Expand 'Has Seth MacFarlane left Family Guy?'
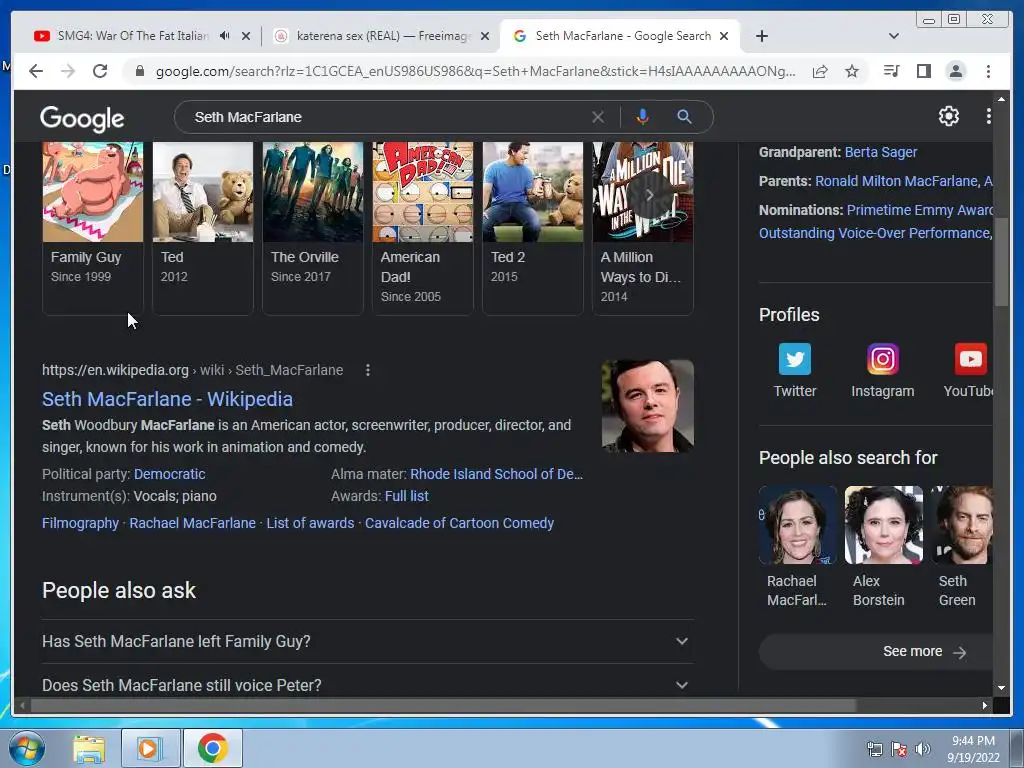 pyautogui.click(x=368, y=641)
